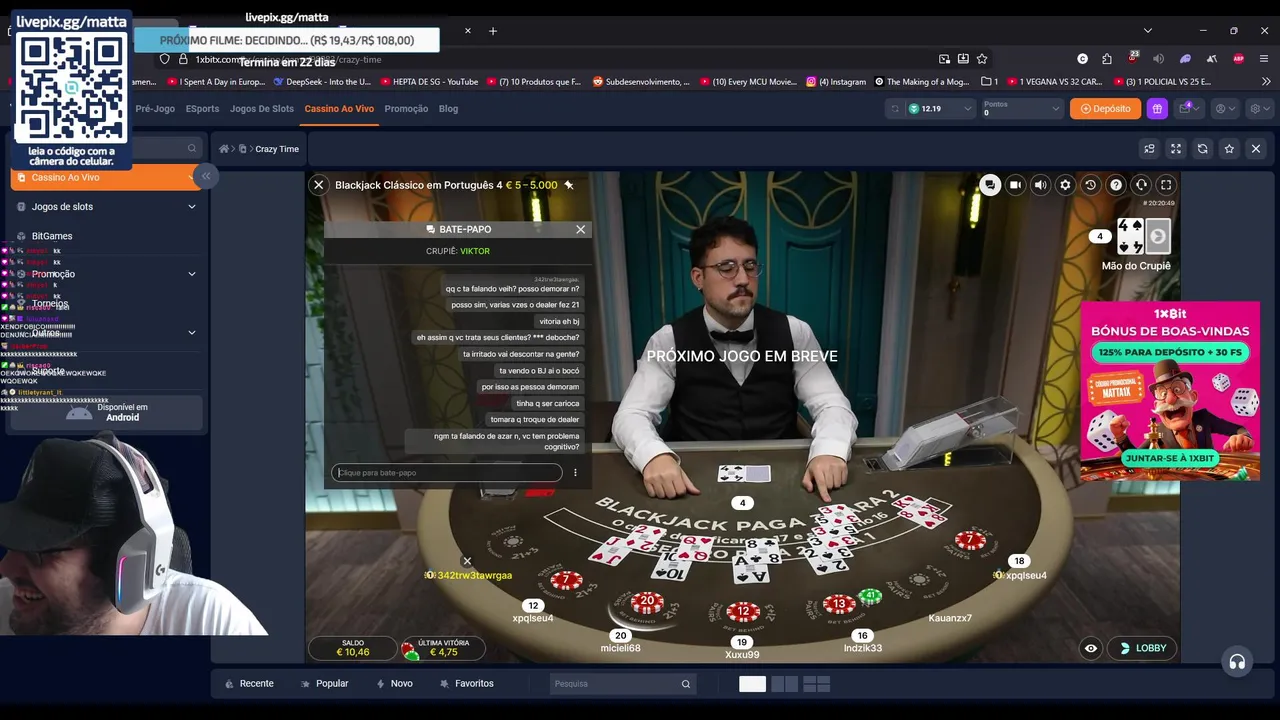Open the game settings gear icon
The height and width of the screenshot is (720, 1280).
pos(1065,185)
